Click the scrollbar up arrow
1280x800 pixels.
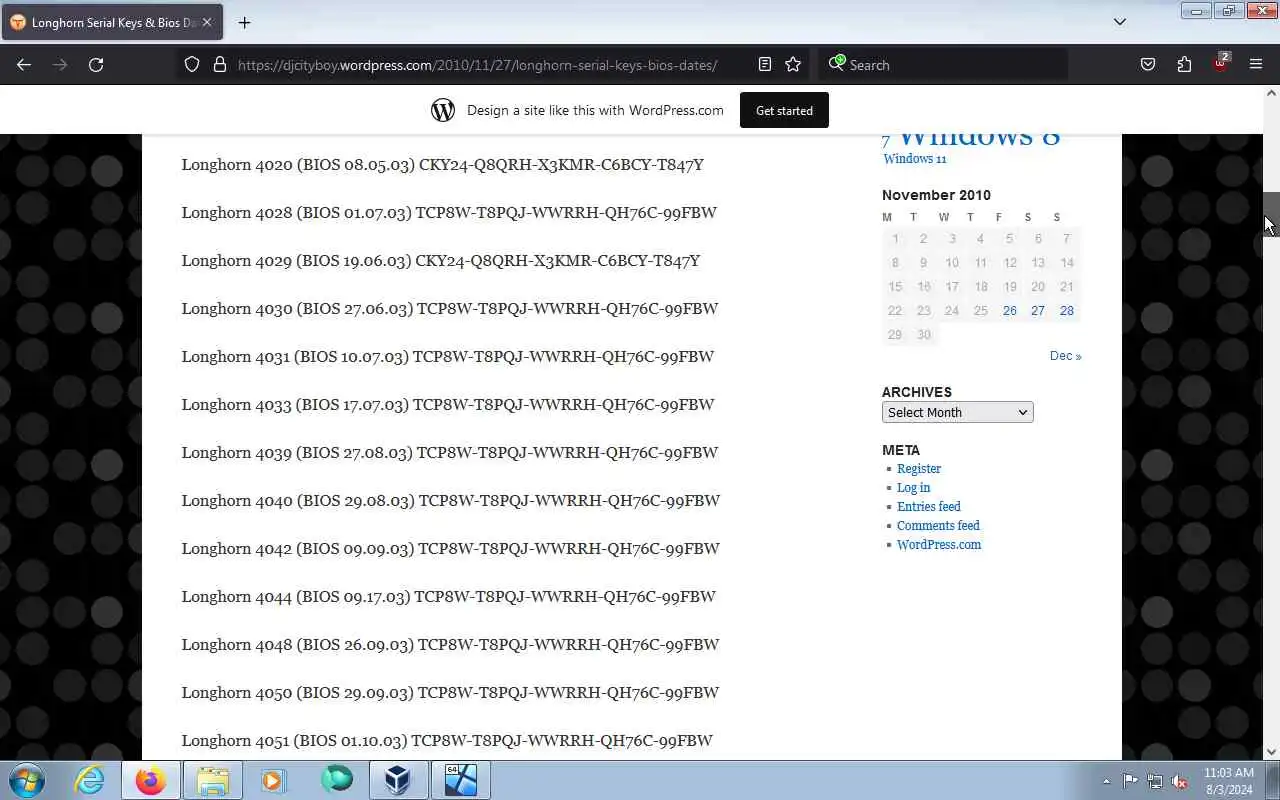(1271, 93)
